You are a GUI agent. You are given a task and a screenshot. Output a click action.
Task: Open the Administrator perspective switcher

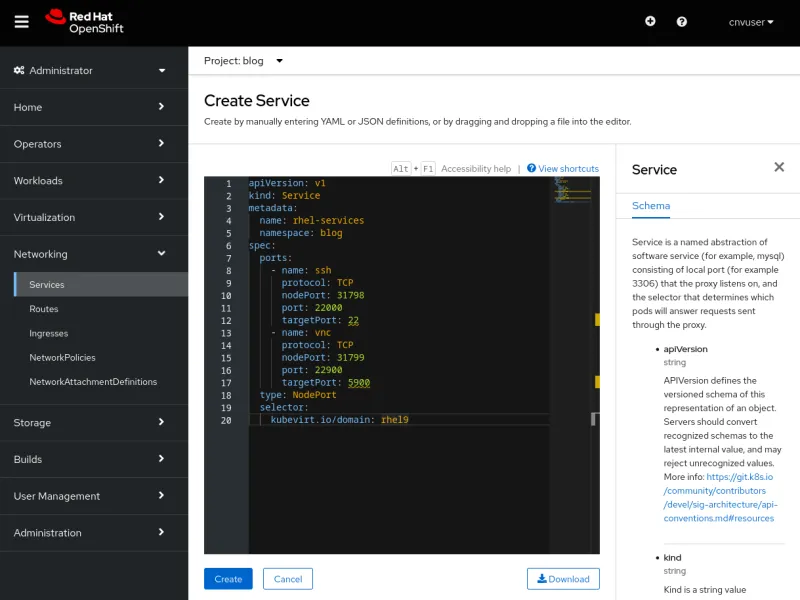95,70
